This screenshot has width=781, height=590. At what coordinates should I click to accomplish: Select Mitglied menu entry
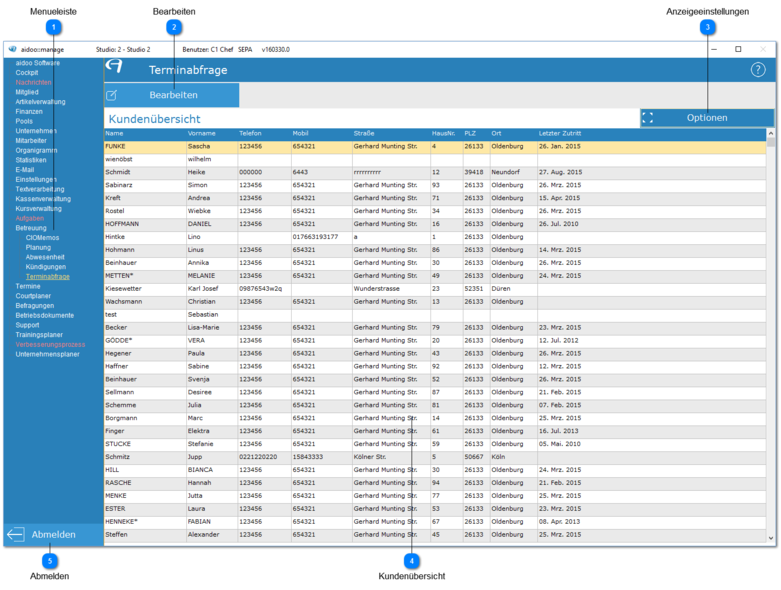(27, 92)
